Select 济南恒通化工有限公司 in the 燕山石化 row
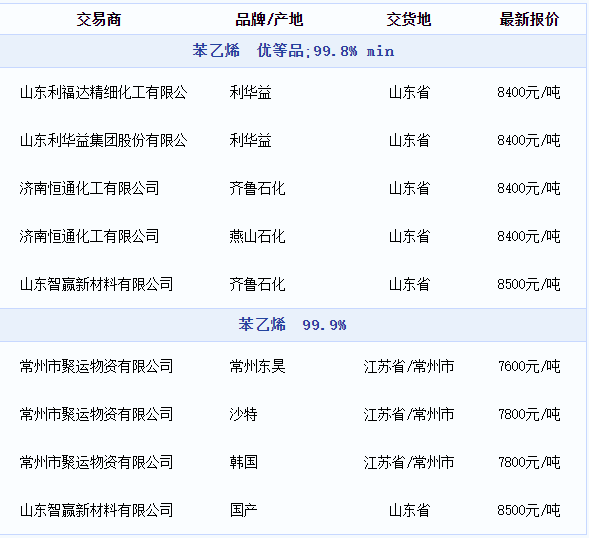 pos(89,236)
